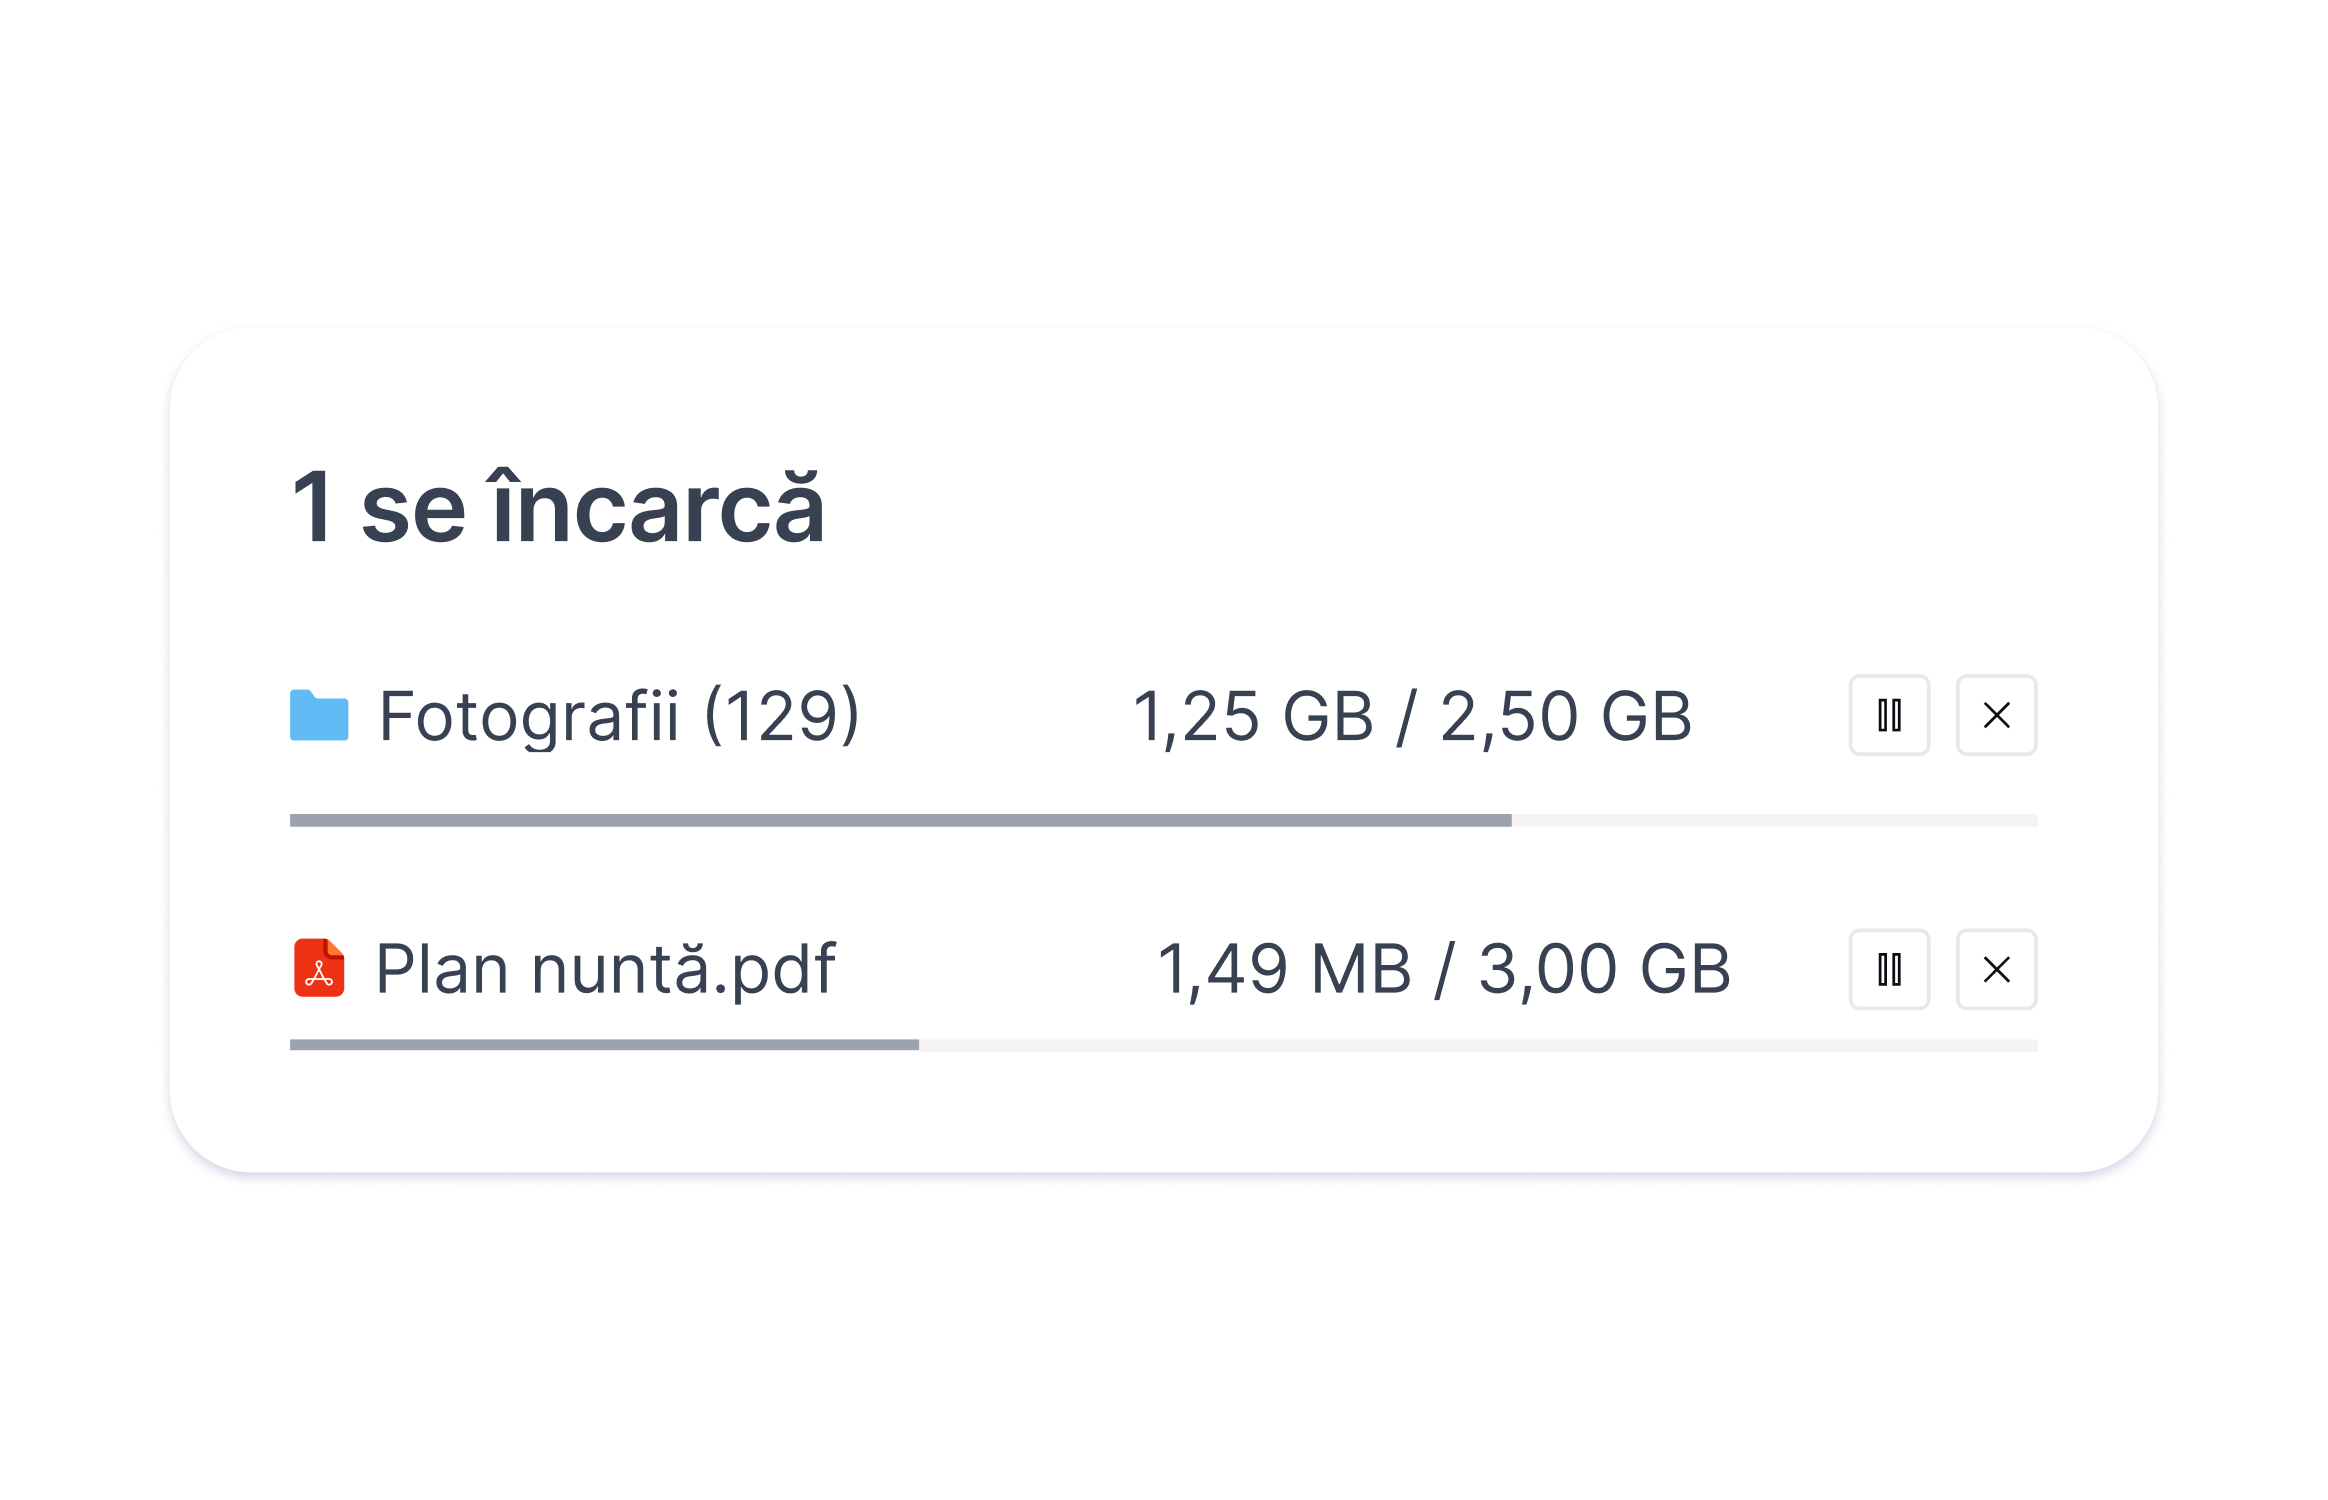Pause the Fotografii (129) folder upload
Viewport: 2328px width, 1500px height.
click(x=1889, y=715)
